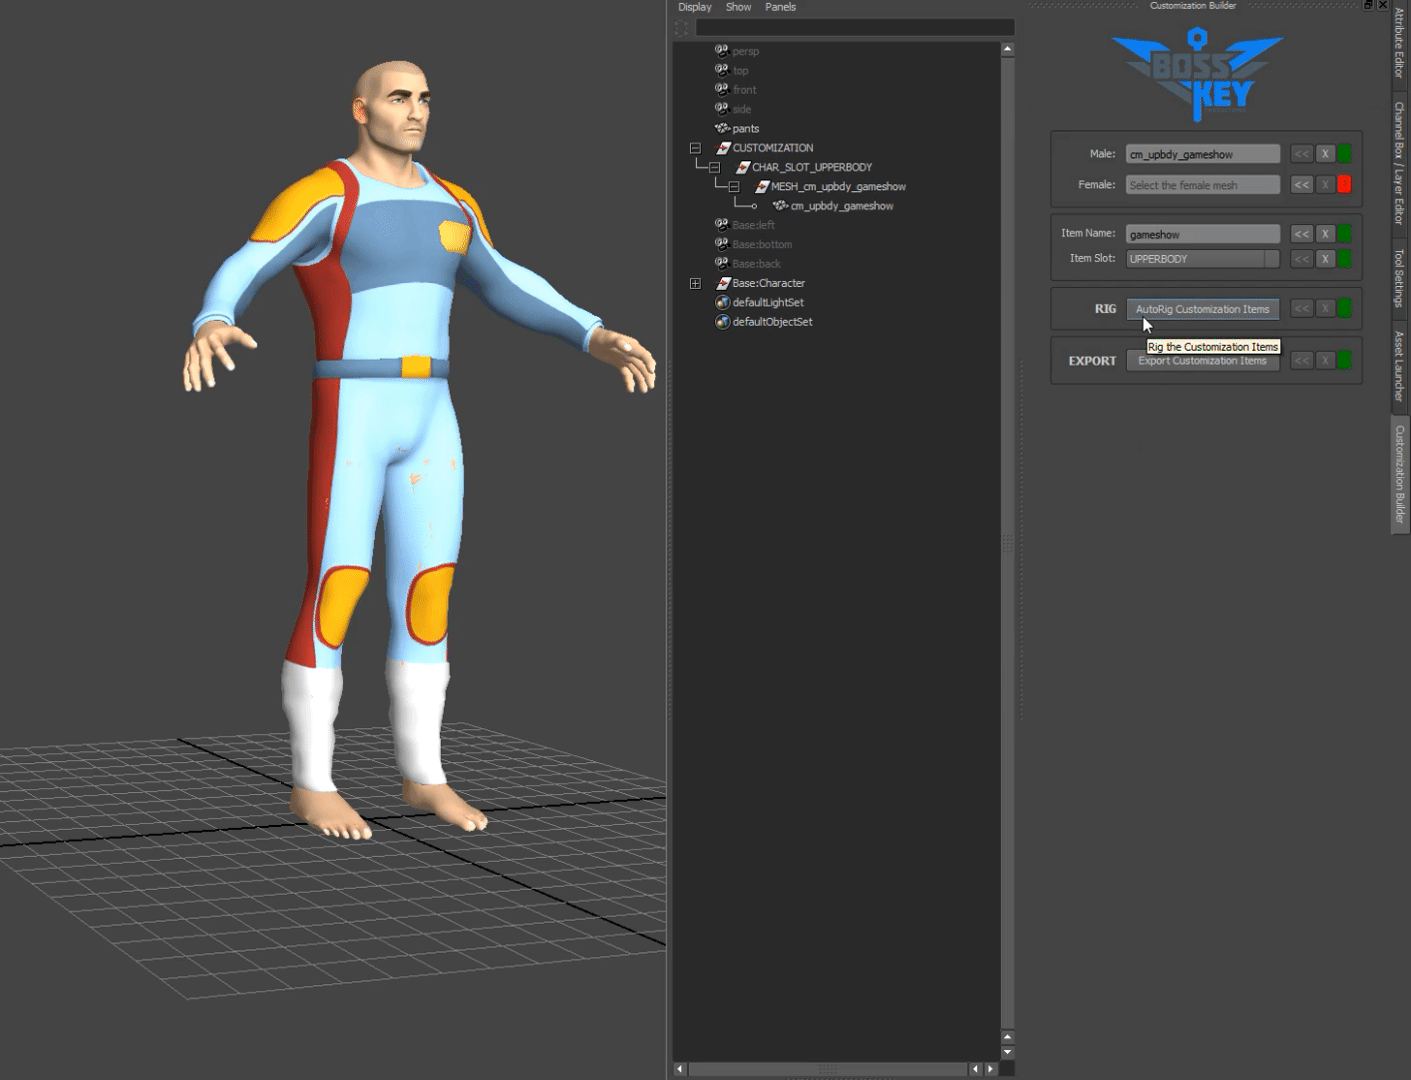Open the Panels menu

tap(780, 7)
